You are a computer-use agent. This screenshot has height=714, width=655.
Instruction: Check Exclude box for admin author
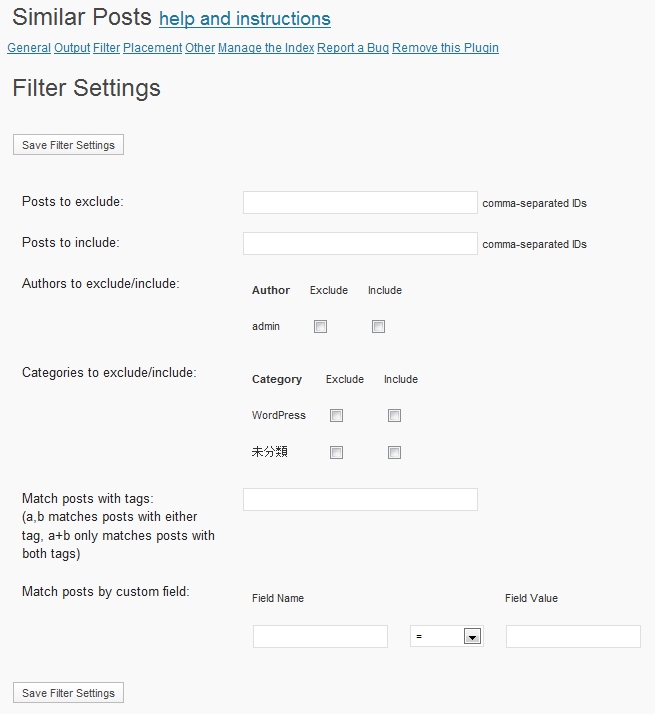[321, 327]
